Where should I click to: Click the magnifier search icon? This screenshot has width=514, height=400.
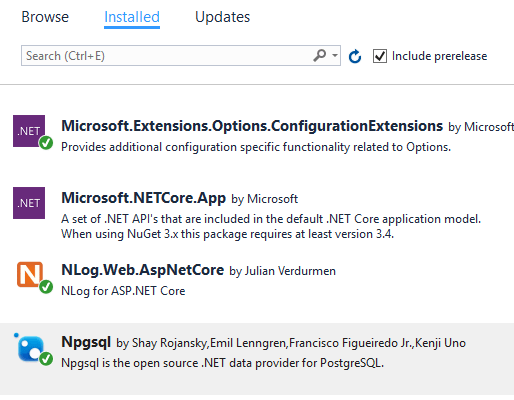click(319, 56)
